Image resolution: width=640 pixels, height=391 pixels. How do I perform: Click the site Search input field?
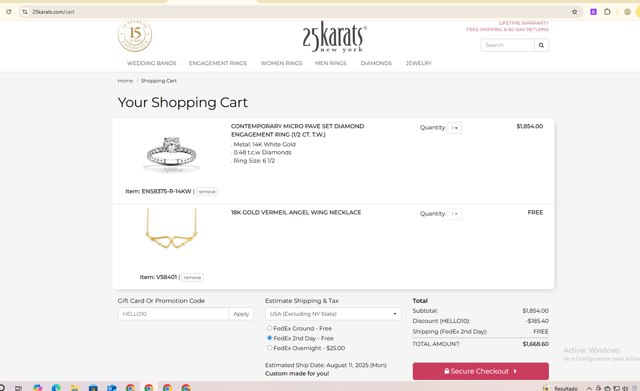(507, 45)
